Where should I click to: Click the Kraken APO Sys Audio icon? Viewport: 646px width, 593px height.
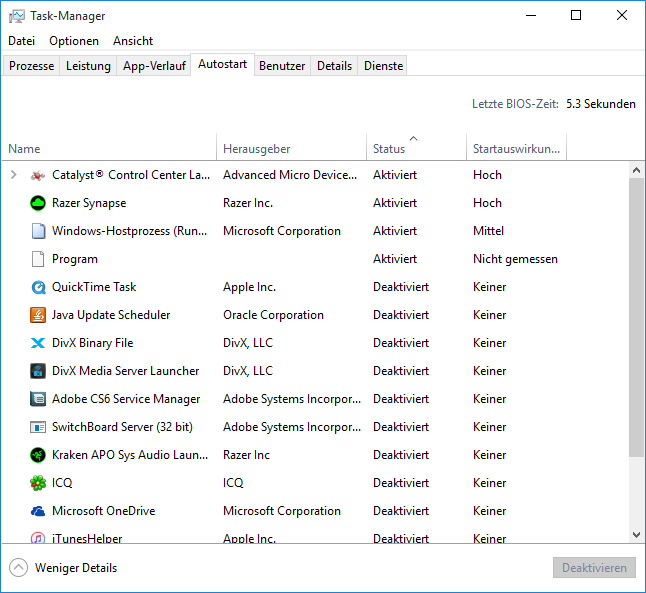coord(38,455)
